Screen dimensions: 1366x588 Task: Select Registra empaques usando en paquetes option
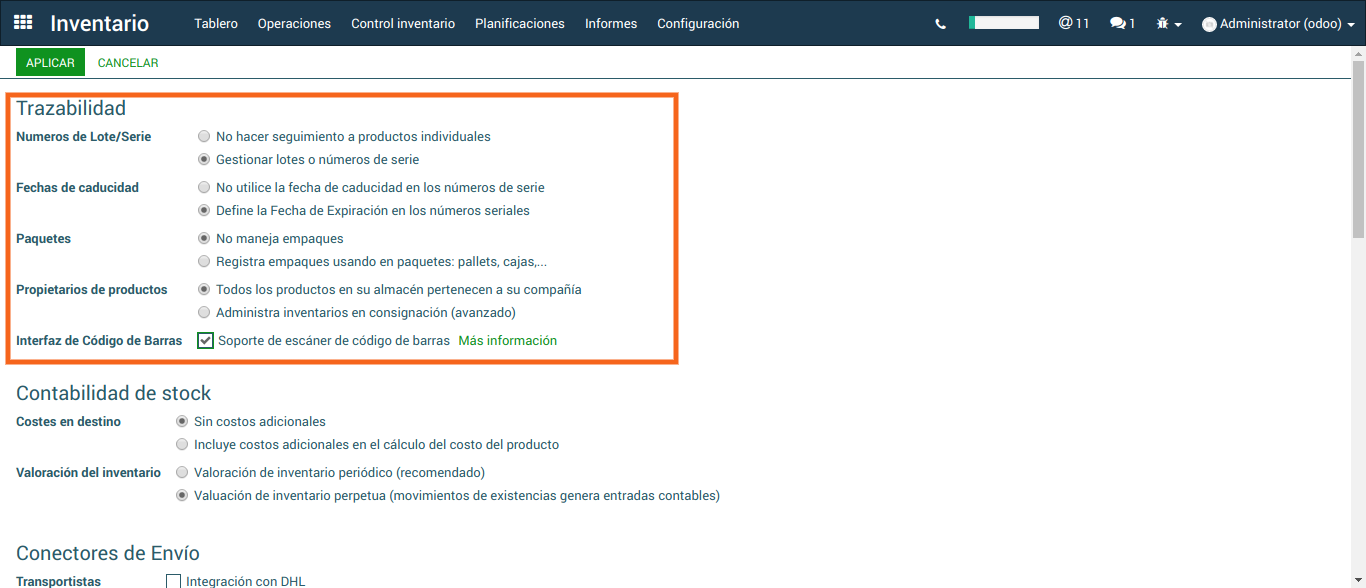205,262
